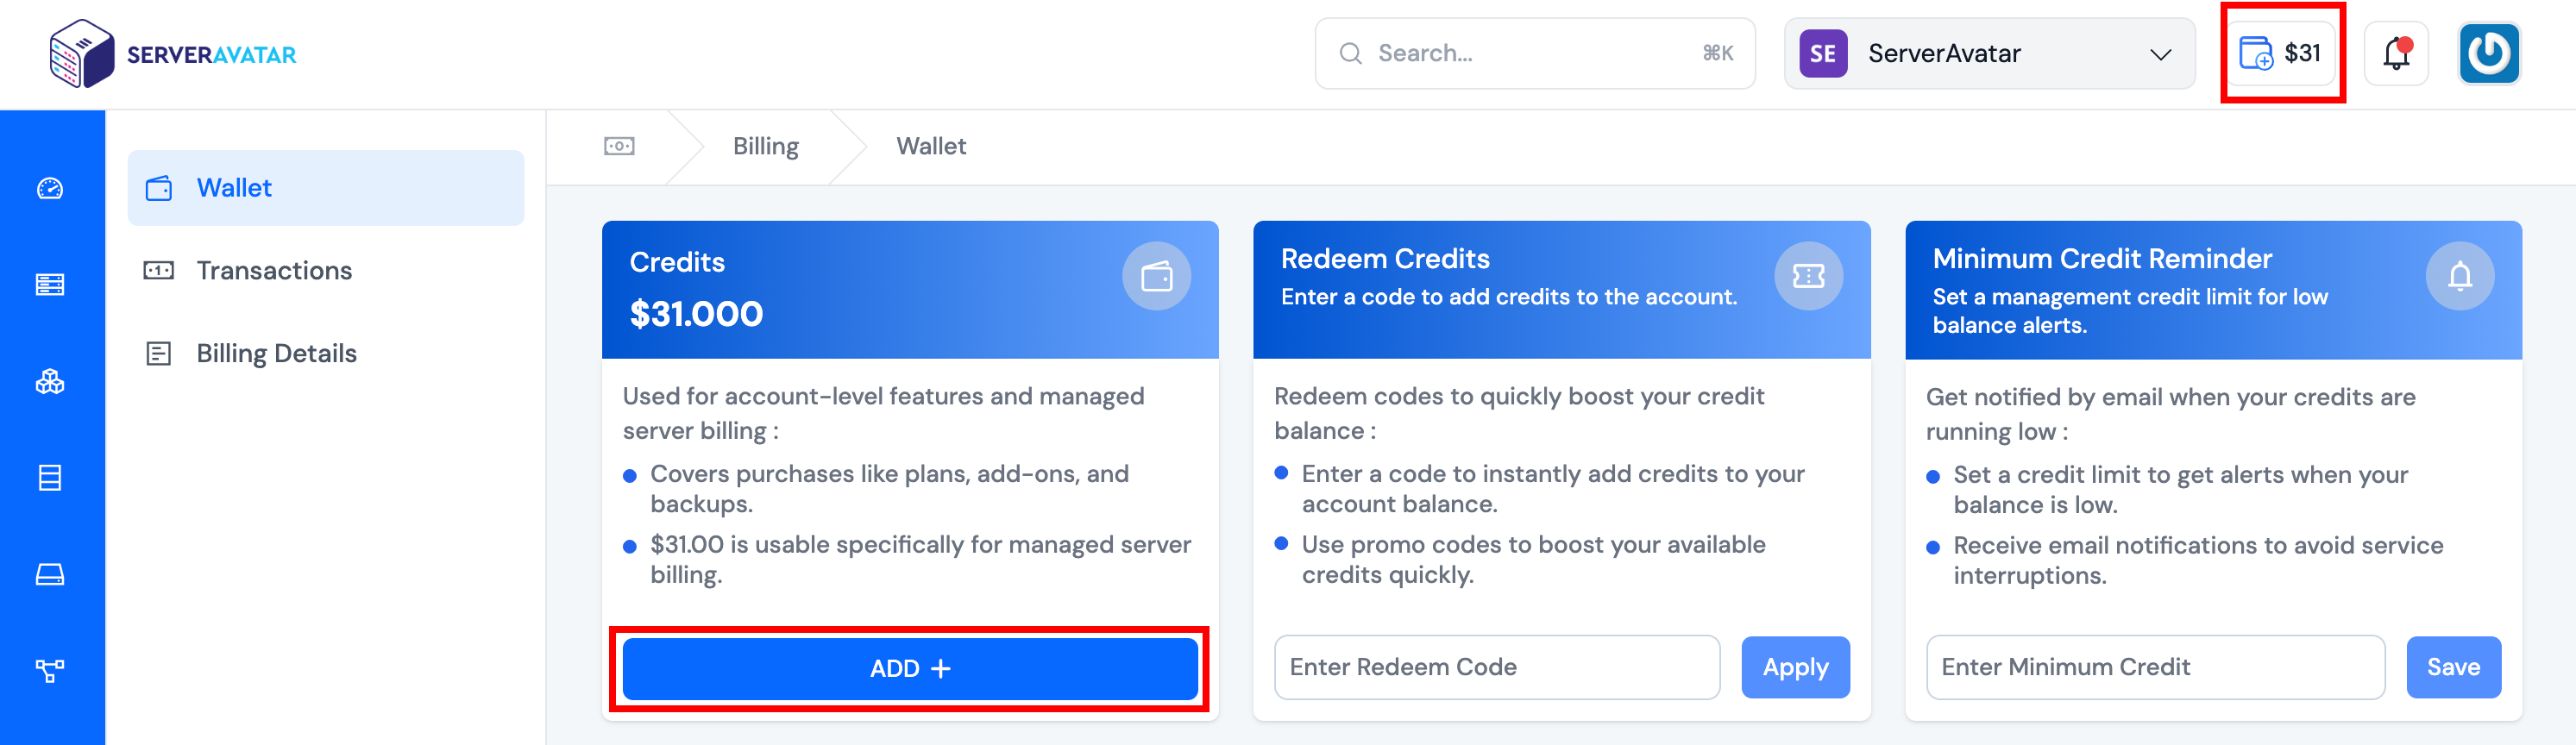Open the notifications bell

pyautogui.click(x=2396, y=54)
